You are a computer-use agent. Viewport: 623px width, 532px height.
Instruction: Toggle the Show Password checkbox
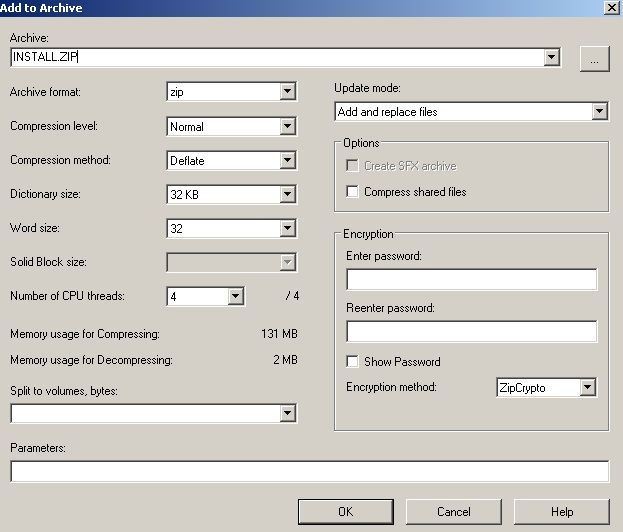pos(353,362)
